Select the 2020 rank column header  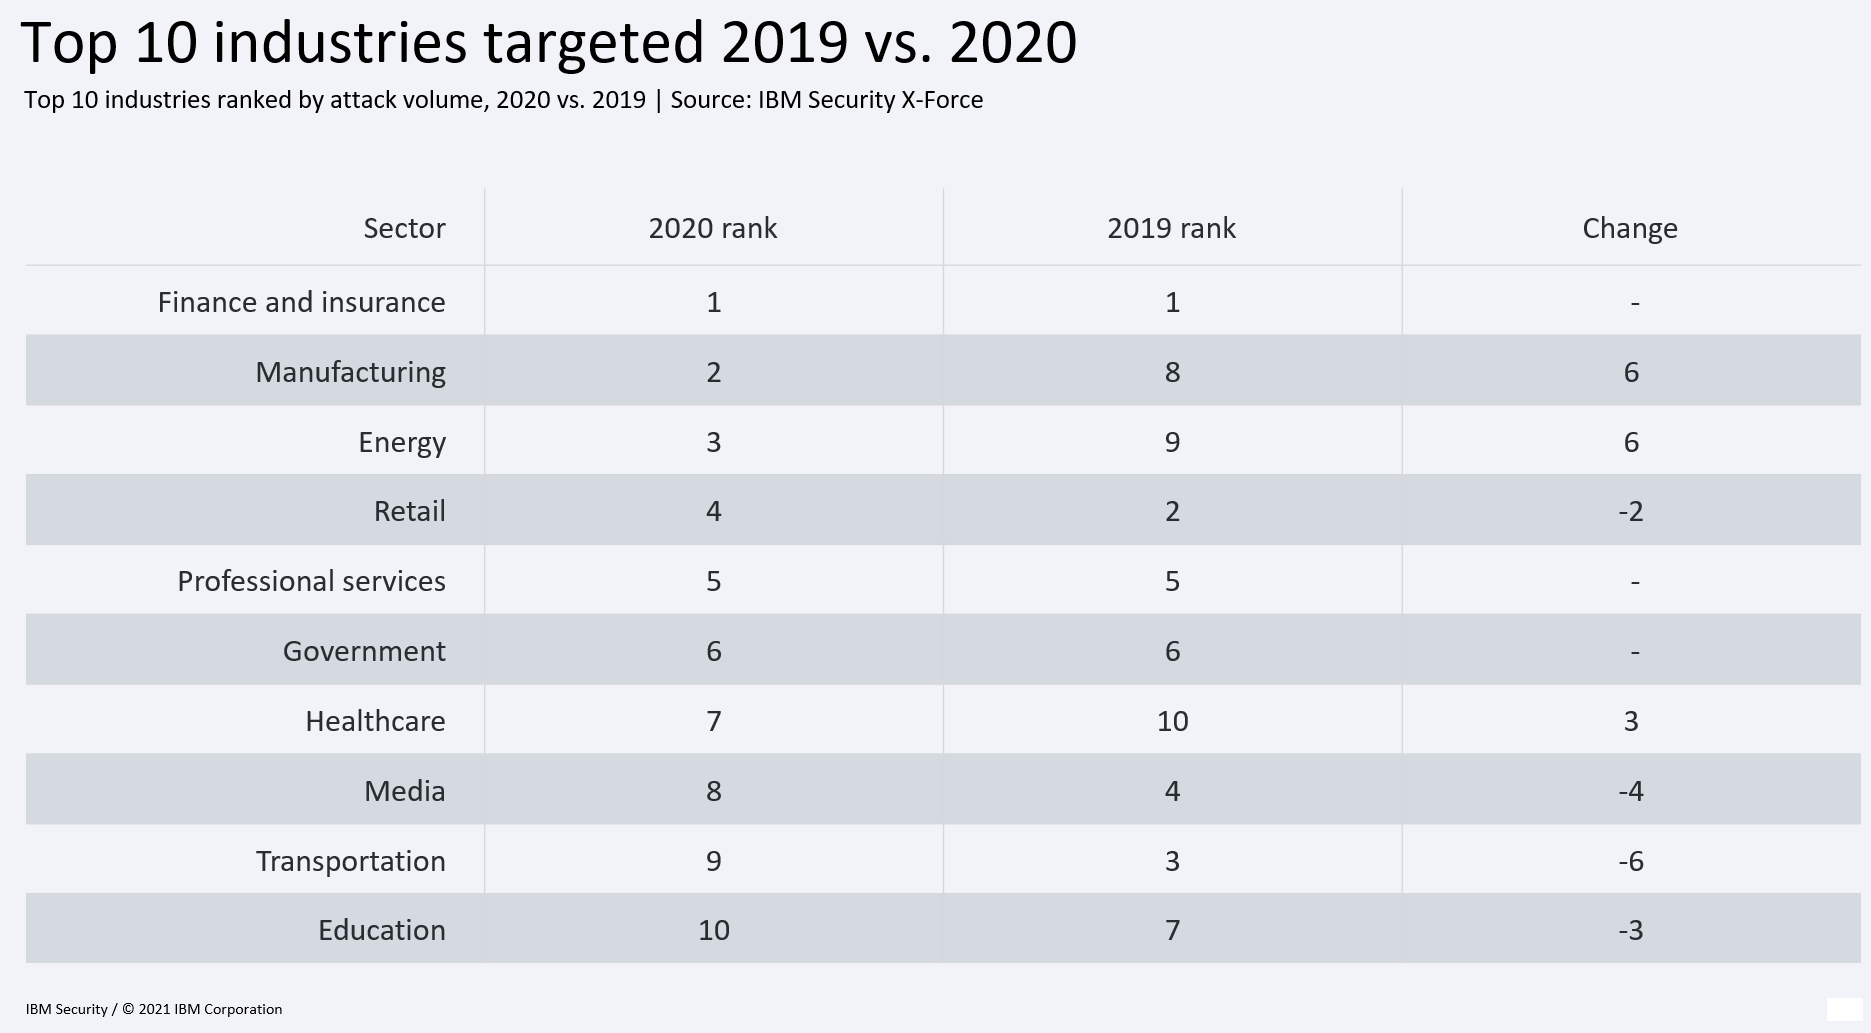coord(712,228)
